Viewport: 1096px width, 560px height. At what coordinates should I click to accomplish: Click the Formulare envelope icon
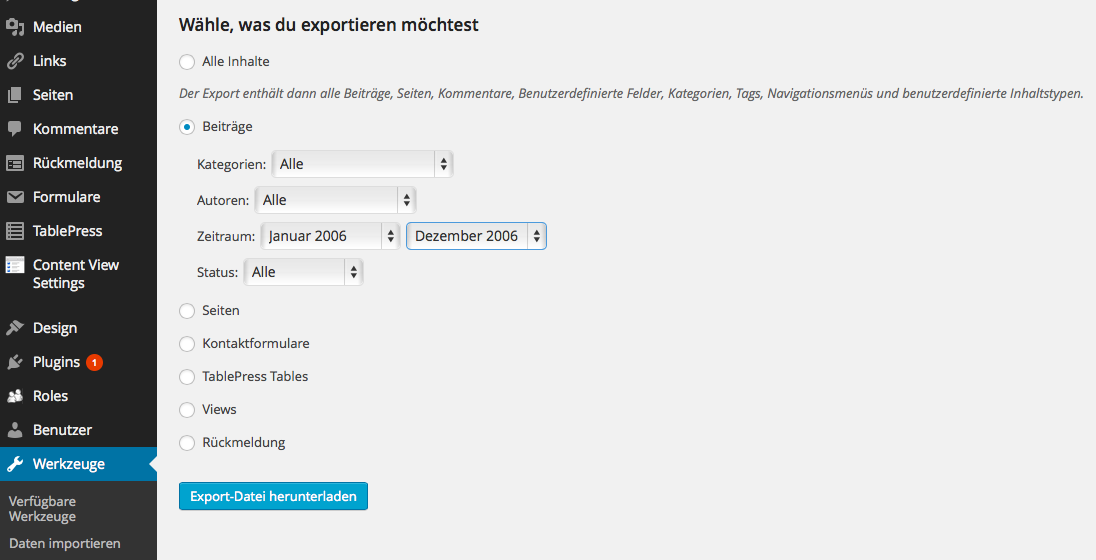[x=15, y=197]
